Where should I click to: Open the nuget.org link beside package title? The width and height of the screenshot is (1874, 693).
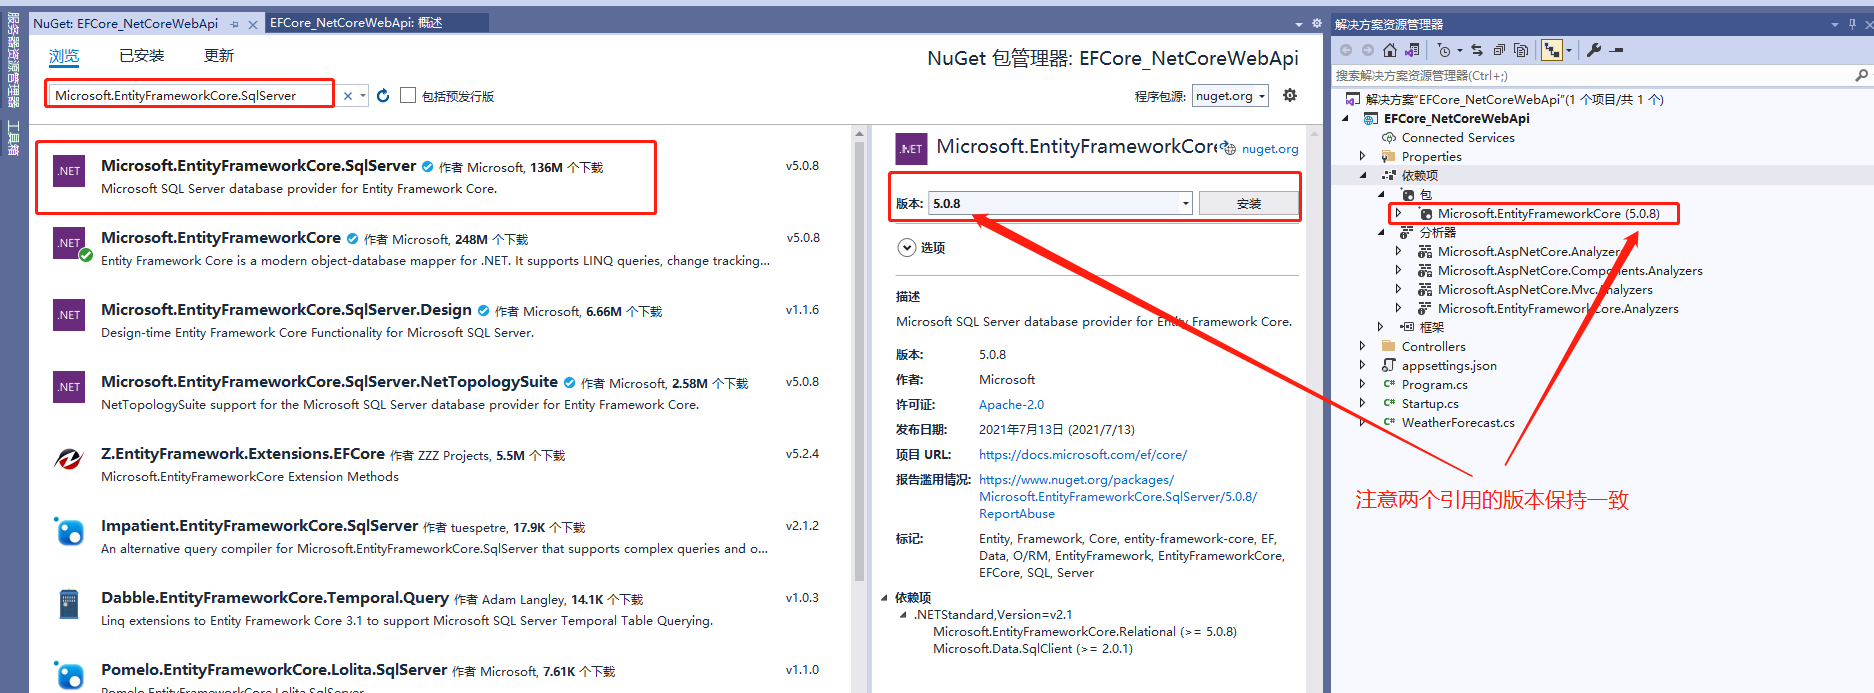click(1270, 149)
